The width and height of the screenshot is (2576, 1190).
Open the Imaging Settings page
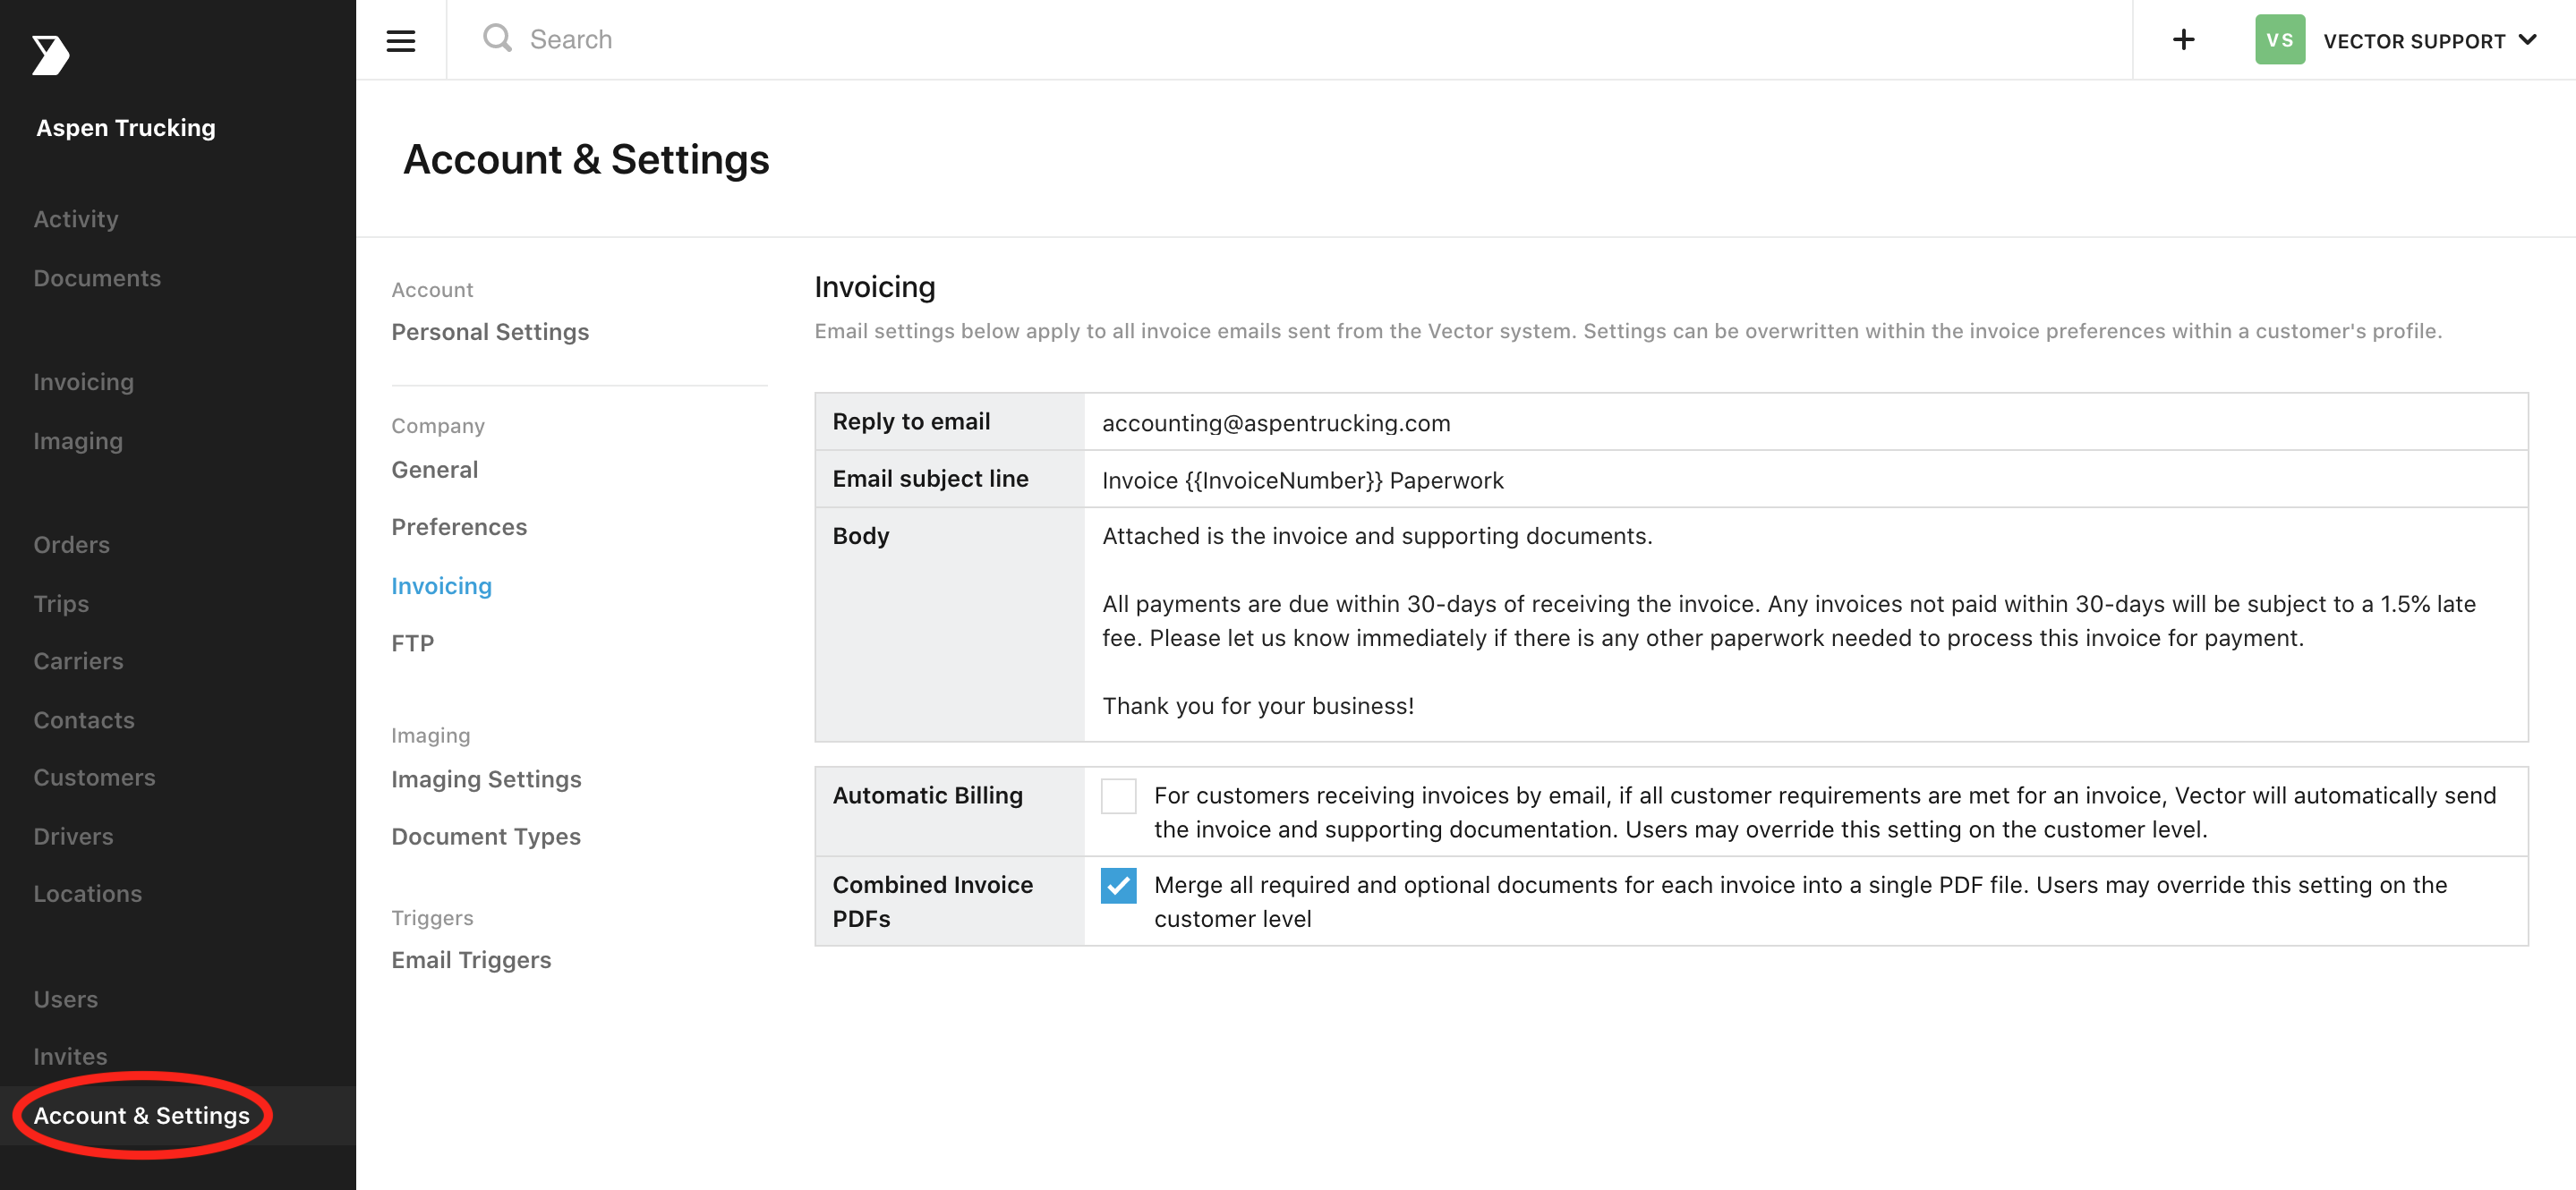pyautogui.click(x=486, y=779)
